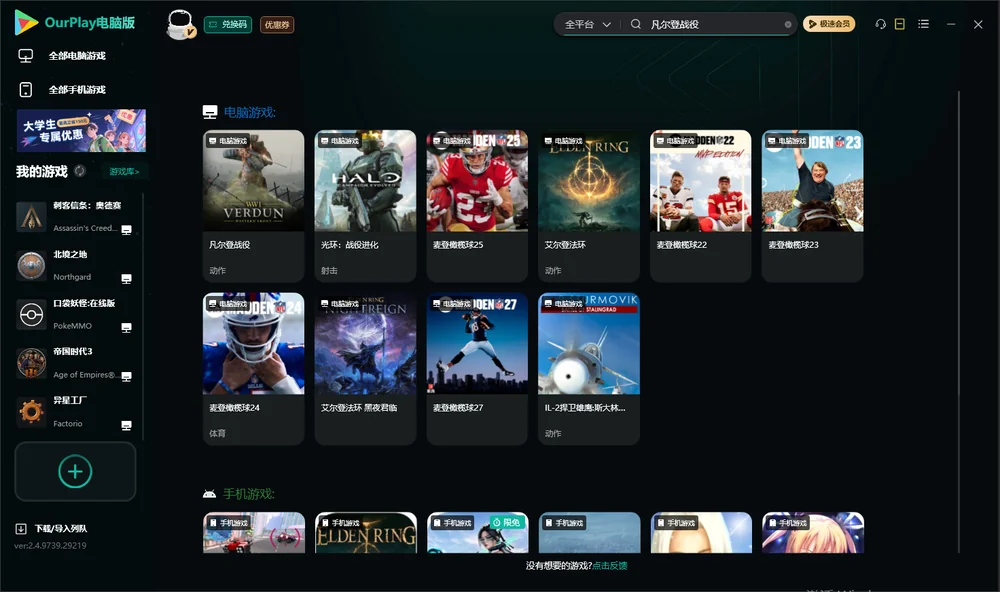Open the main menu list icon

(923, 24)
